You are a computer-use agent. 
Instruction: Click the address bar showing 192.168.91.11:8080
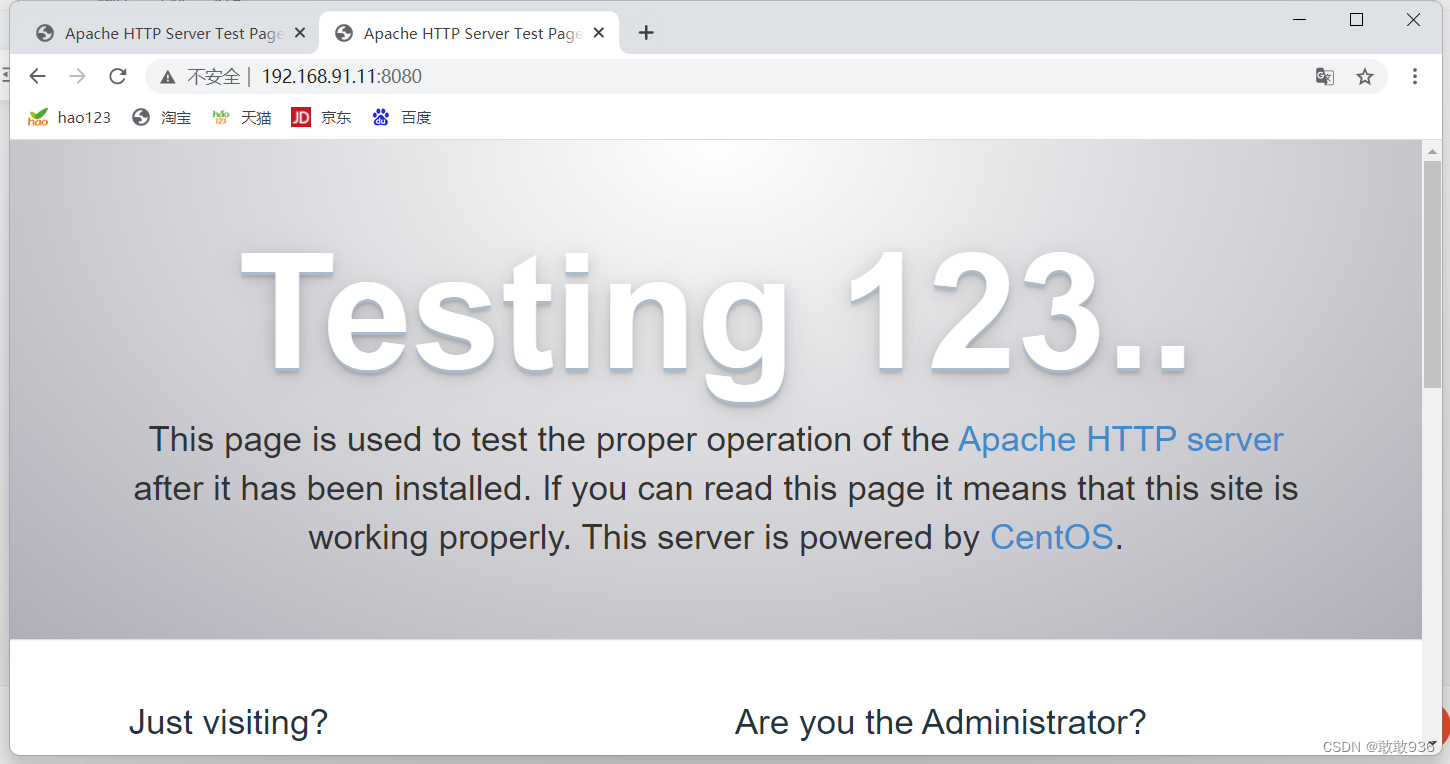(766, 76)
